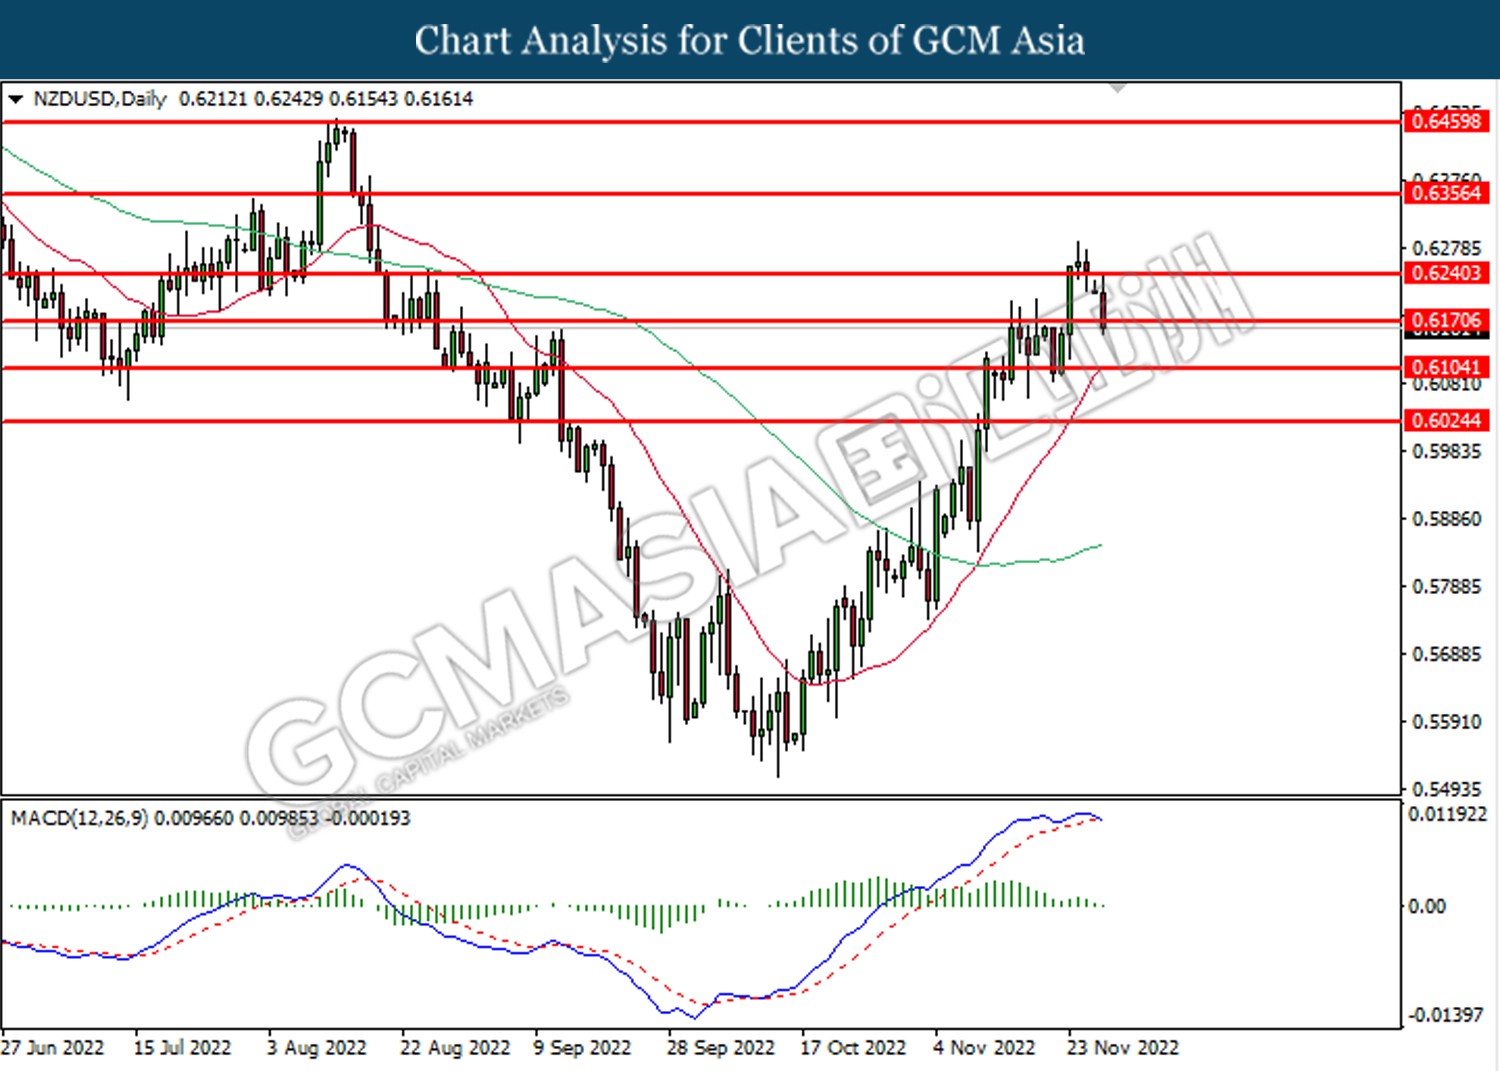The width and height of the screenshot is (1500, 1071).
Task: Click the 23 Nov 2022 date label
Action: 1123,1047
